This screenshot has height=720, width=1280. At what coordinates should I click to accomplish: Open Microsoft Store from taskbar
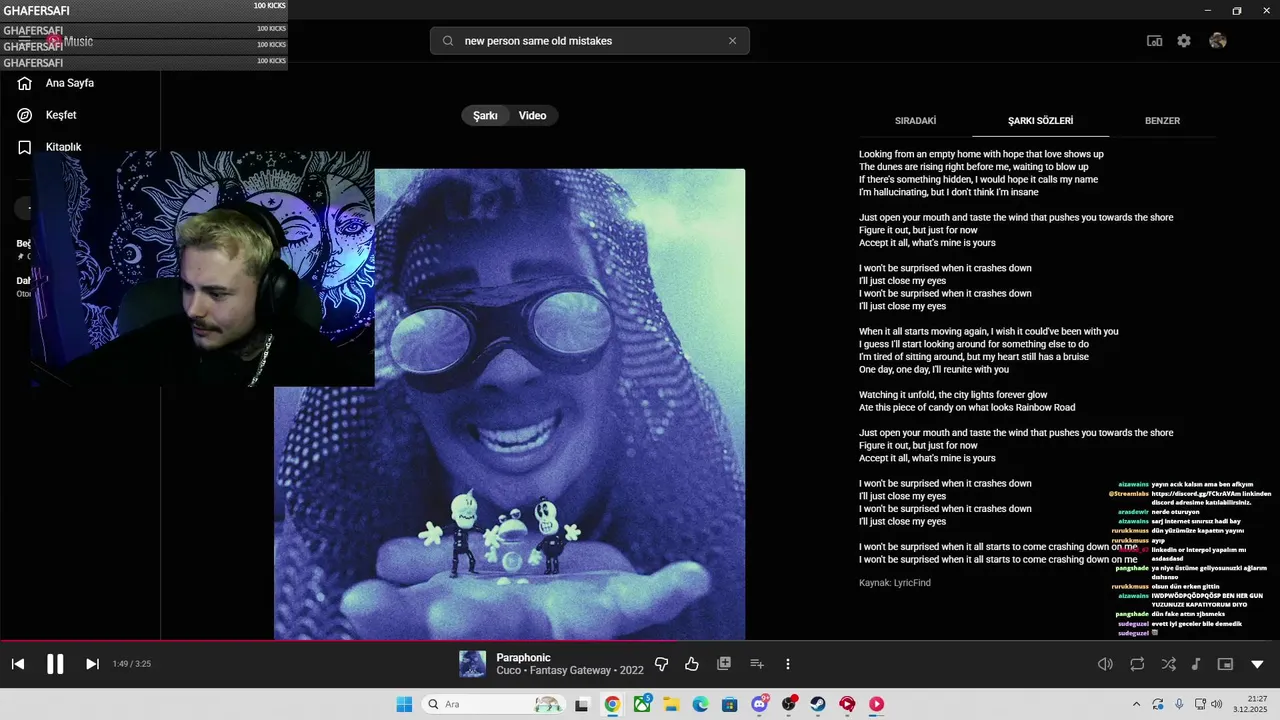730,704
